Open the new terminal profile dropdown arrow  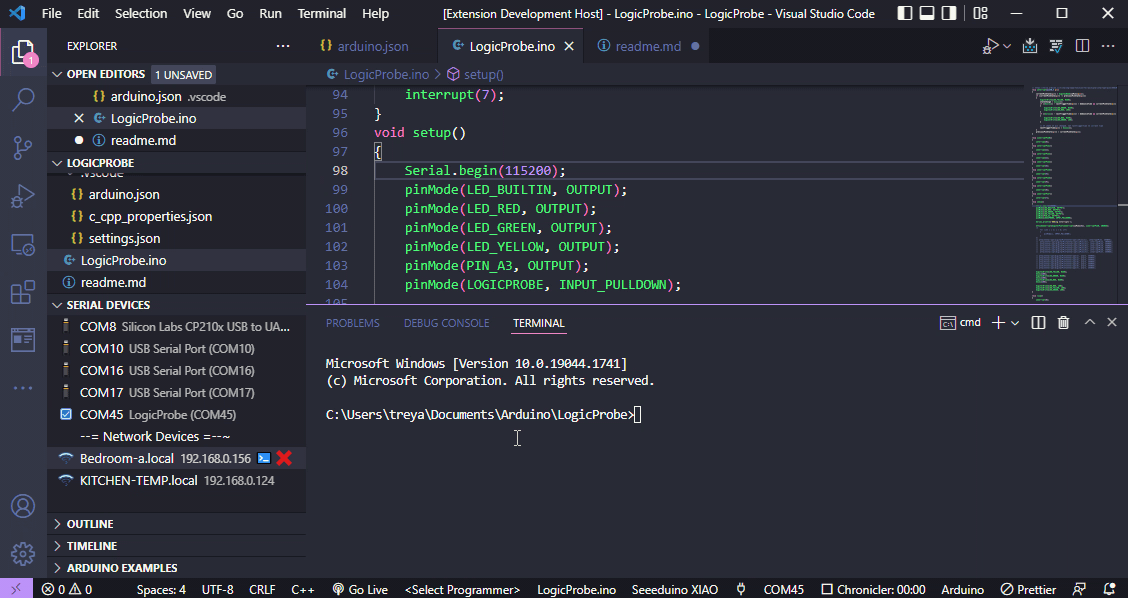[1015, 323]
